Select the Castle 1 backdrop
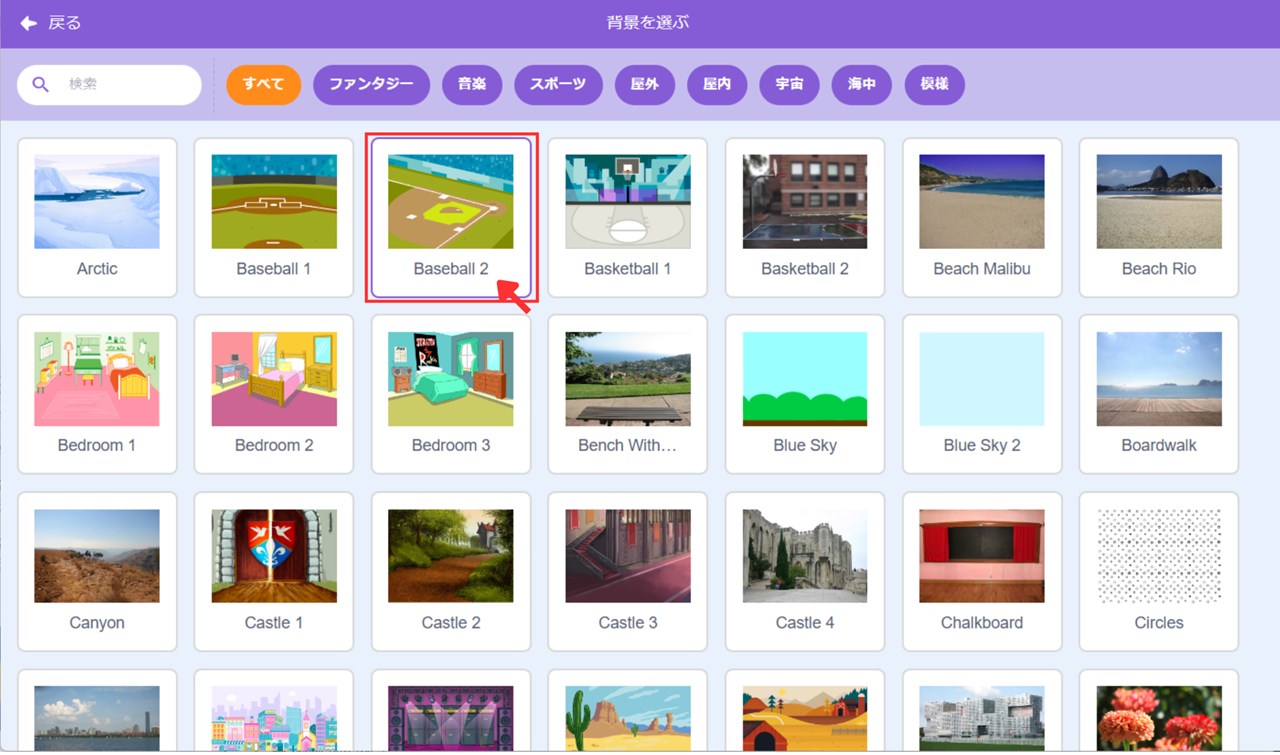This screenshot has height=755, width=1280. [274, 571]
